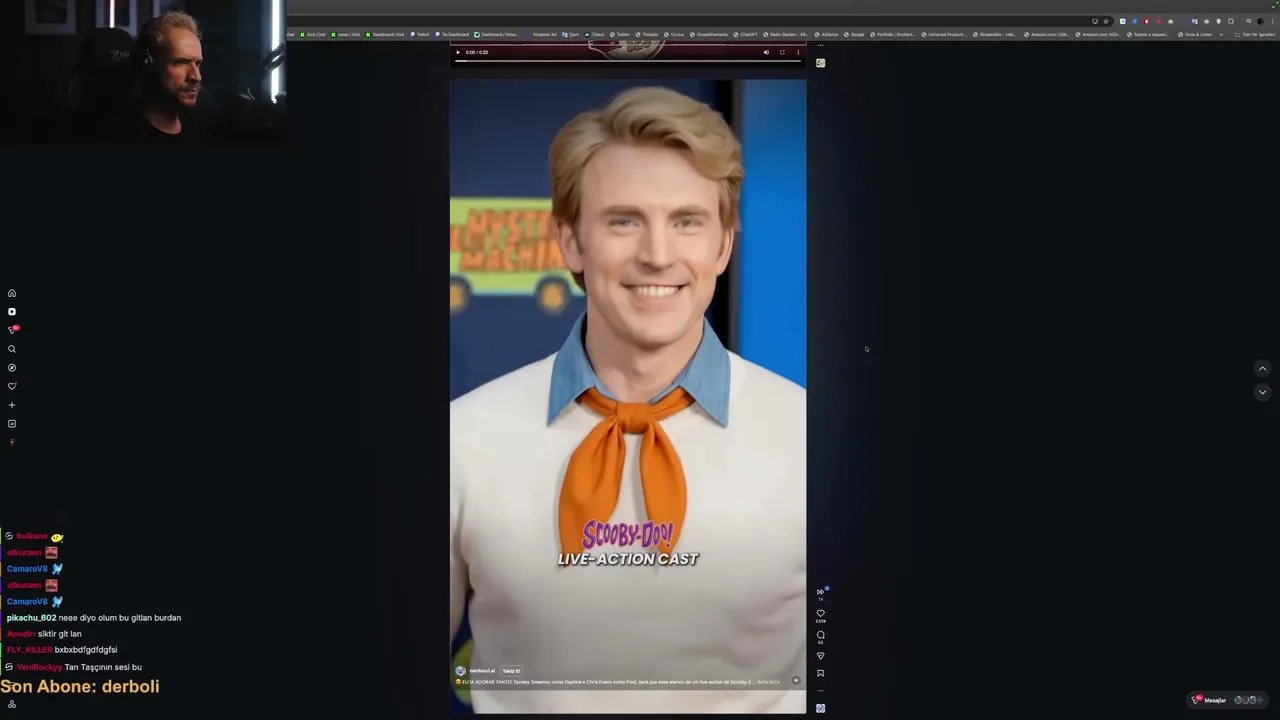The image size is (1280, 720).
Task: Seek on the top video progress bar
Action: click(x=628, y=61)
